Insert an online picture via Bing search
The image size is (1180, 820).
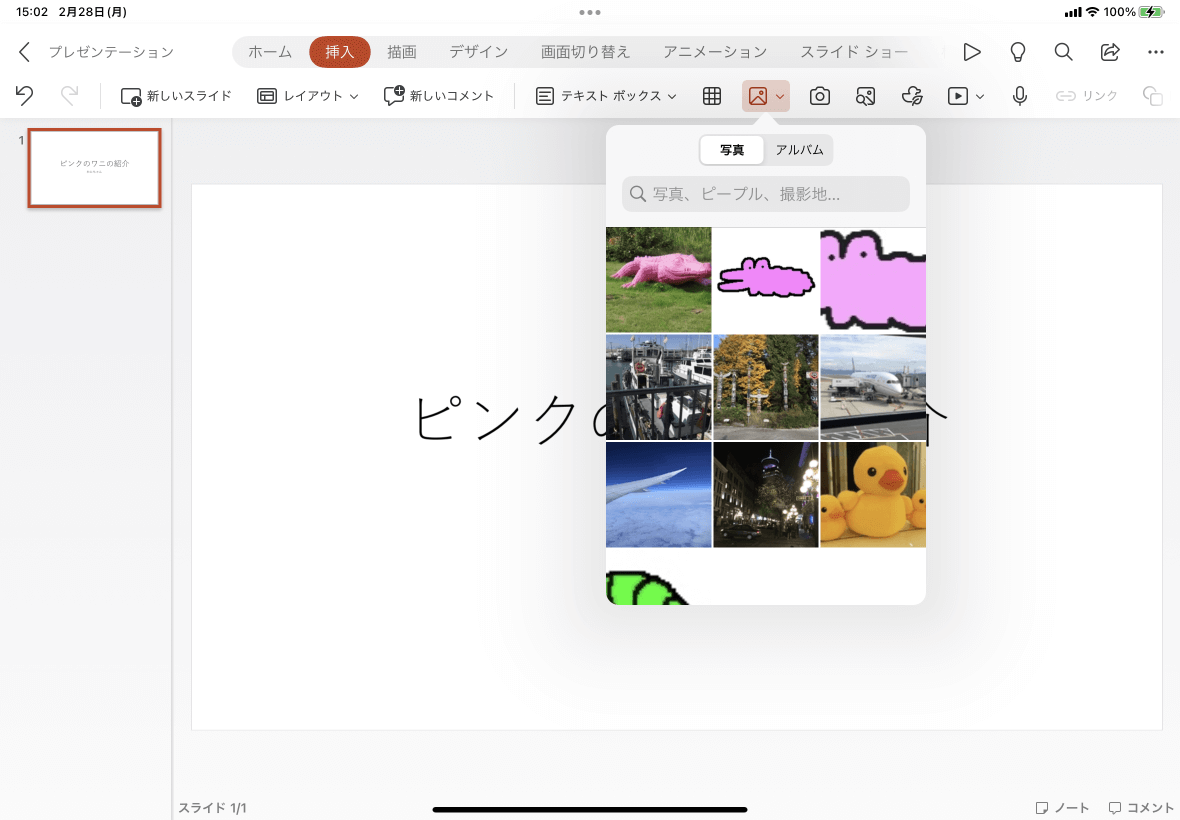[865, 96]
